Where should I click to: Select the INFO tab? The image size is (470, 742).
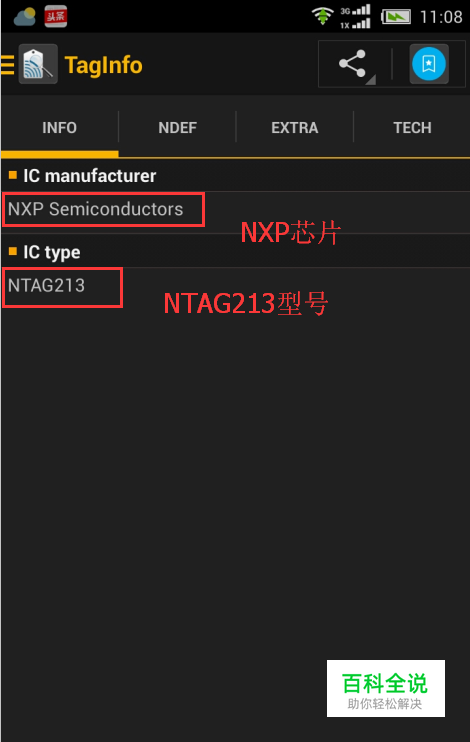(x=59, y=128)
